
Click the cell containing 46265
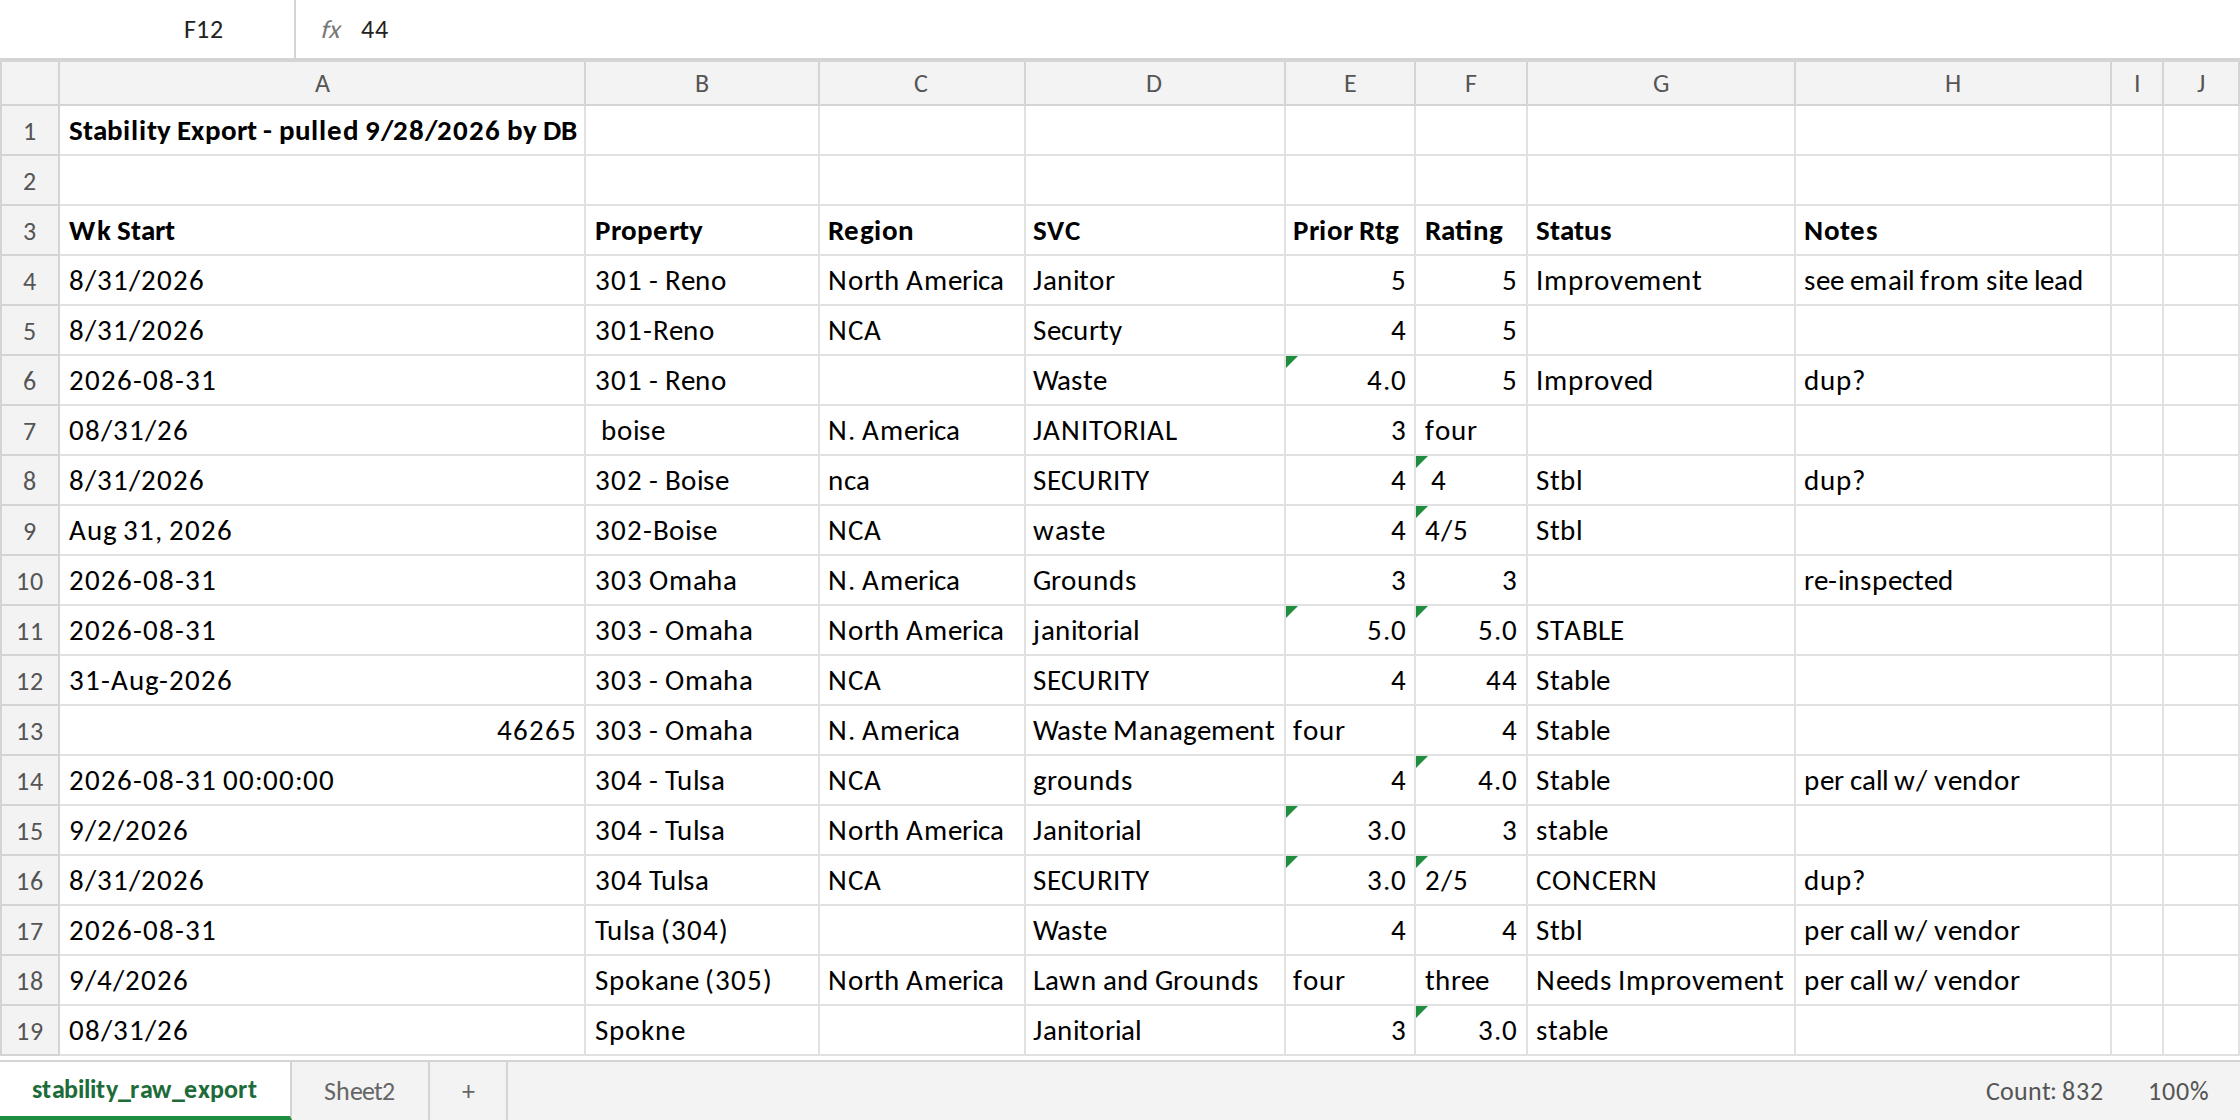[x=322, y=731]
